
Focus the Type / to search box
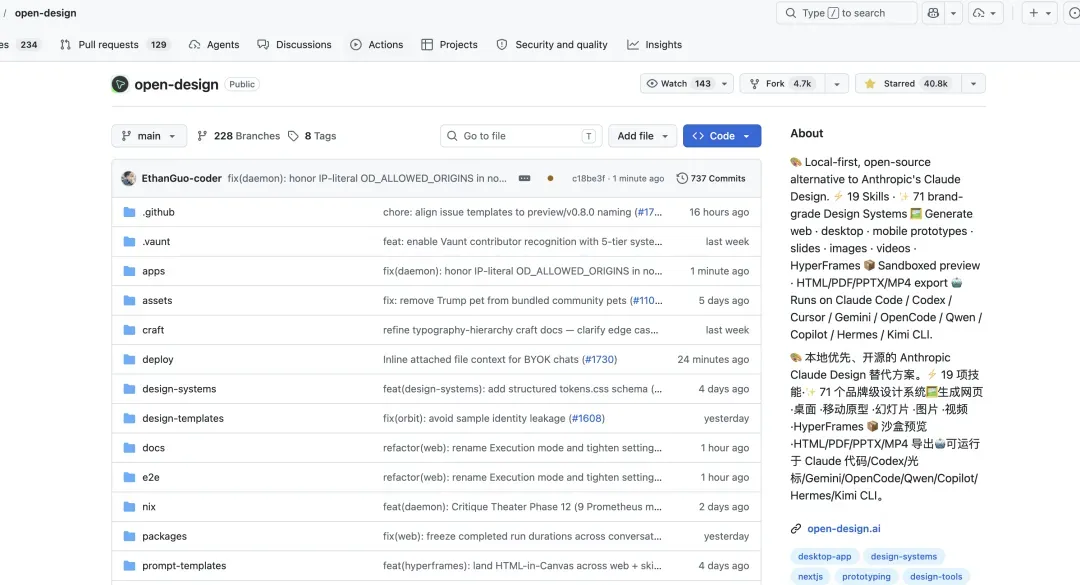point(847,13)
